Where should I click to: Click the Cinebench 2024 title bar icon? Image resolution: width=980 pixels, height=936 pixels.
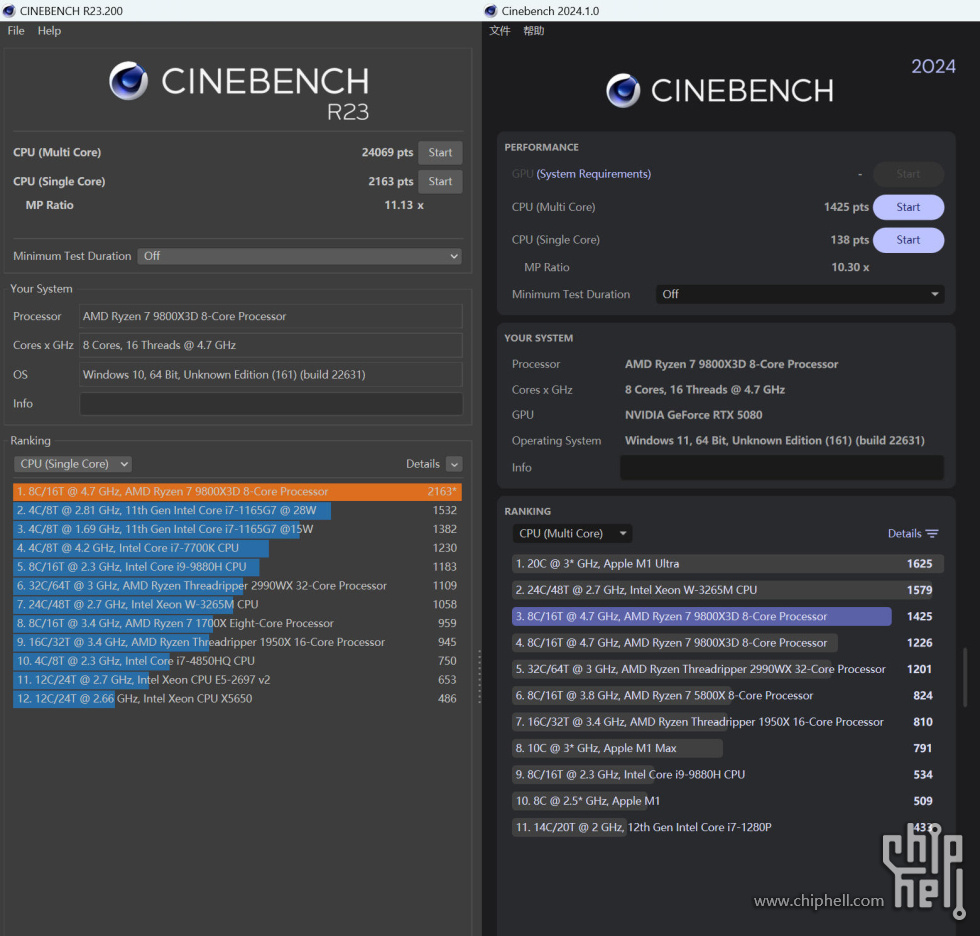click(x=491, y=10)
